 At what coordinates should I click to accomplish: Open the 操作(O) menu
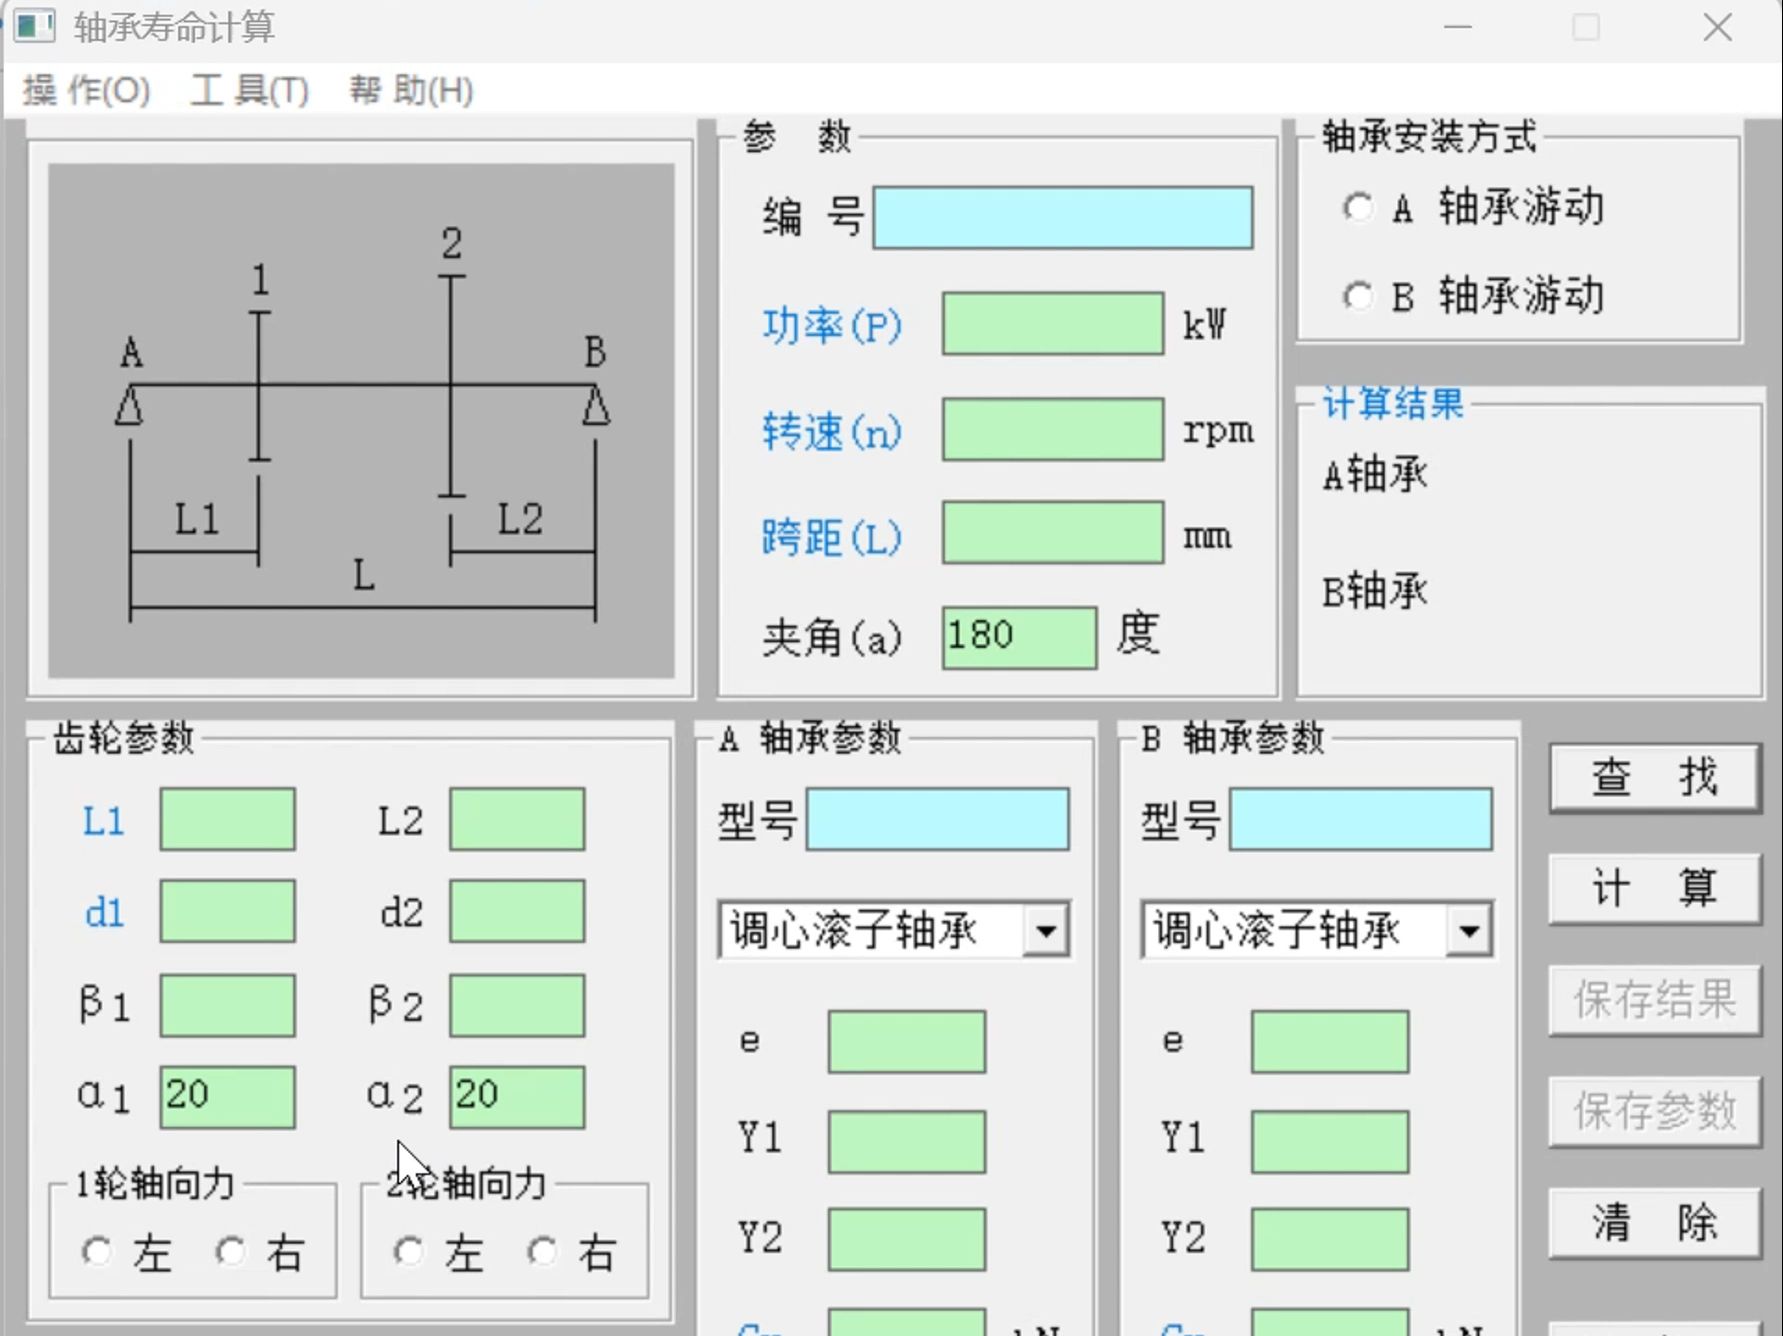[x=86, y=91]
